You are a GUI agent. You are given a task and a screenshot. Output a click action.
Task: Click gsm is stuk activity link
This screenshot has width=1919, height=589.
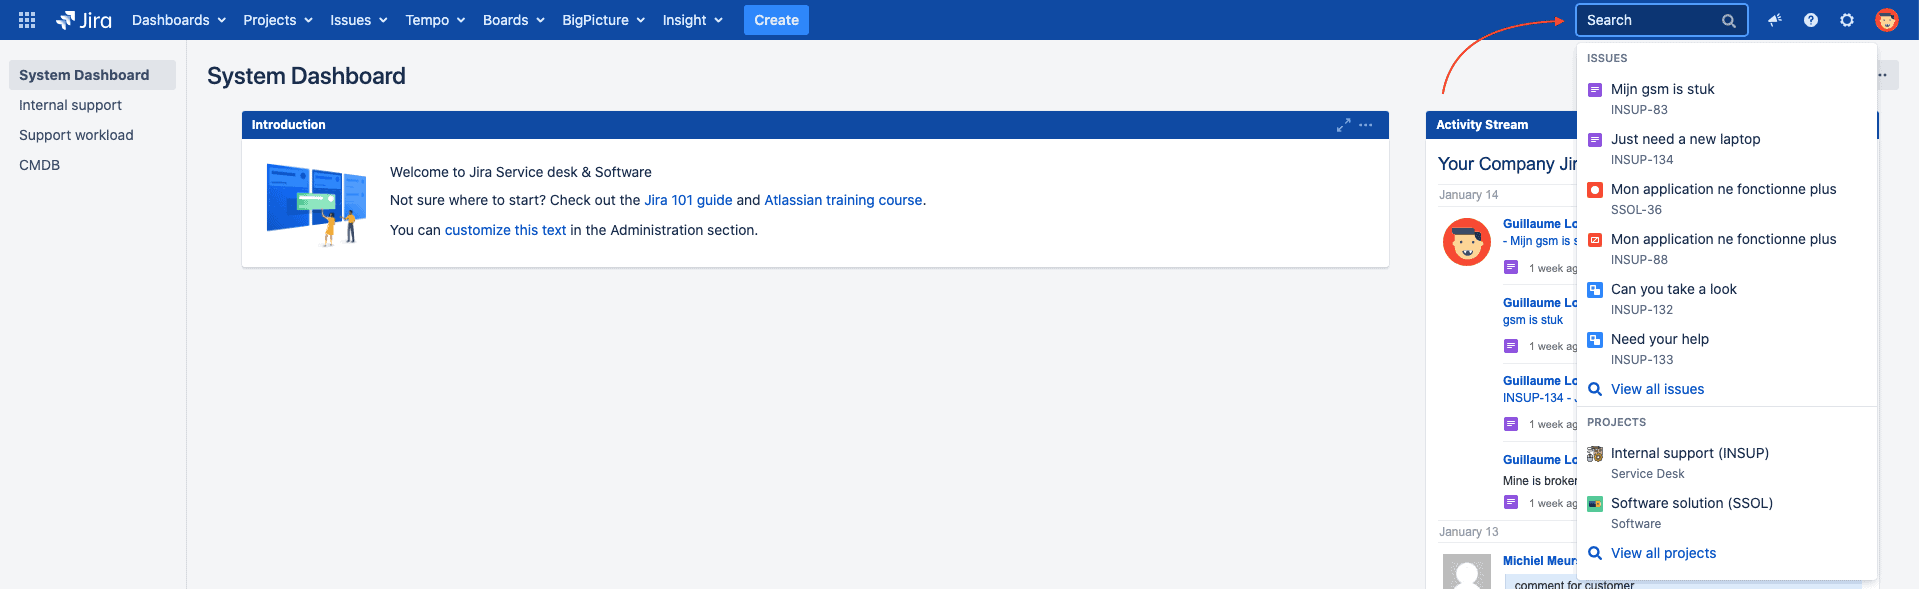[1532, 320]
